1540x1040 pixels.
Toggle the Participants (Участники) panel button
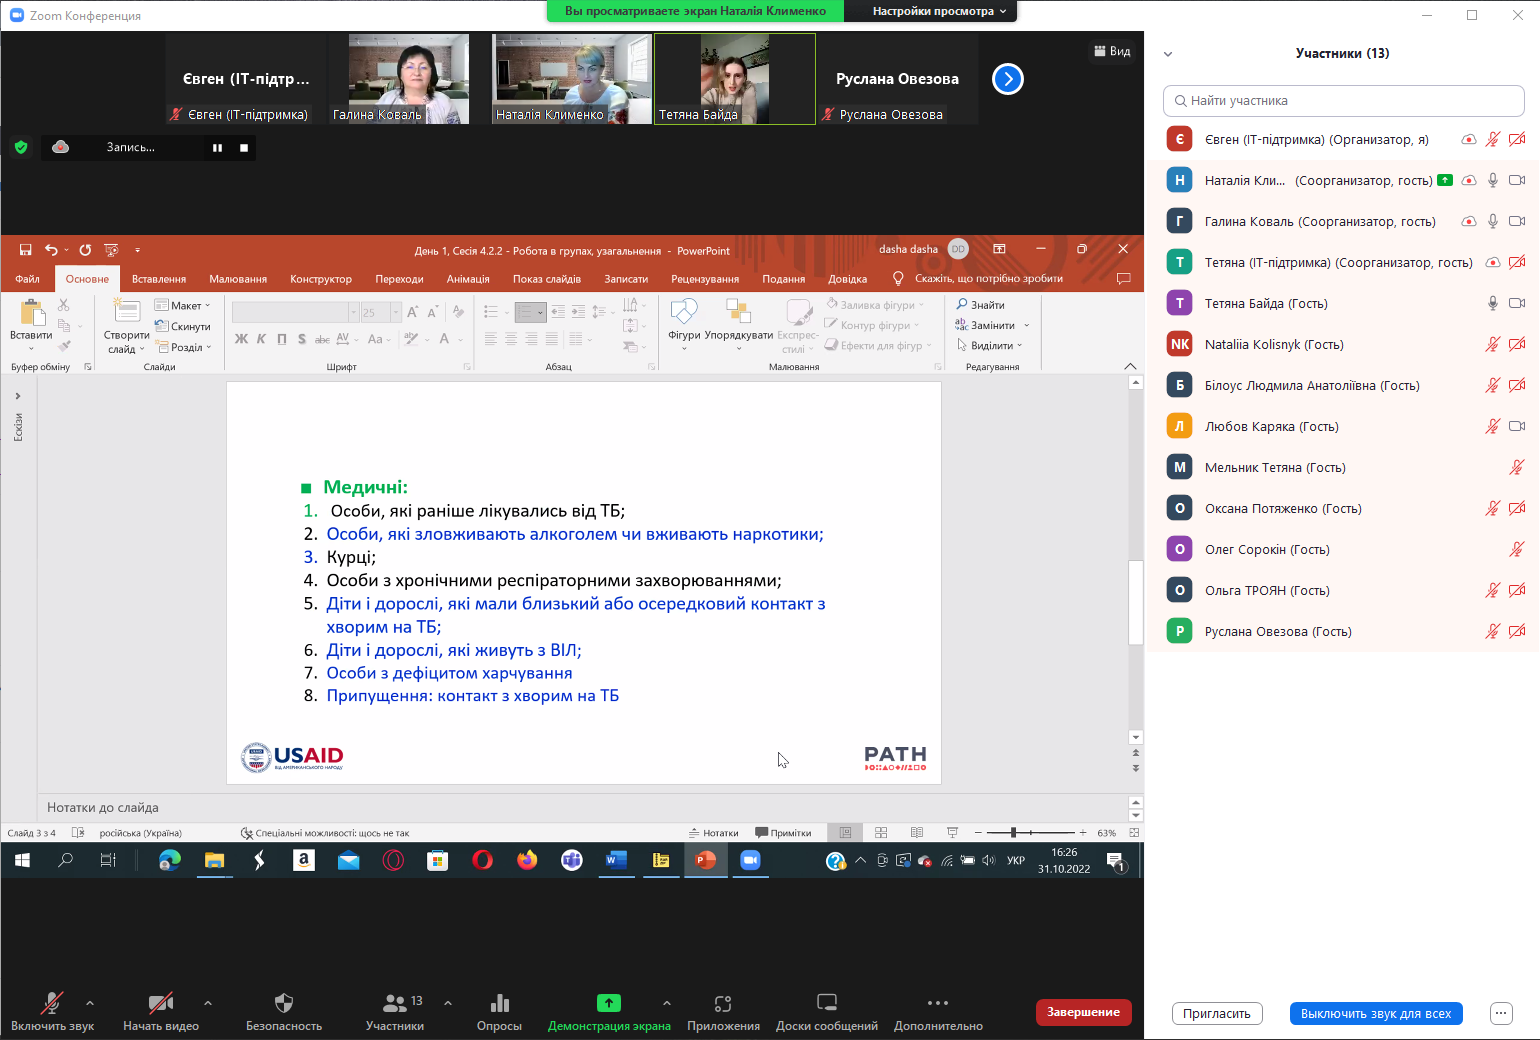[x=395, y=1004]
